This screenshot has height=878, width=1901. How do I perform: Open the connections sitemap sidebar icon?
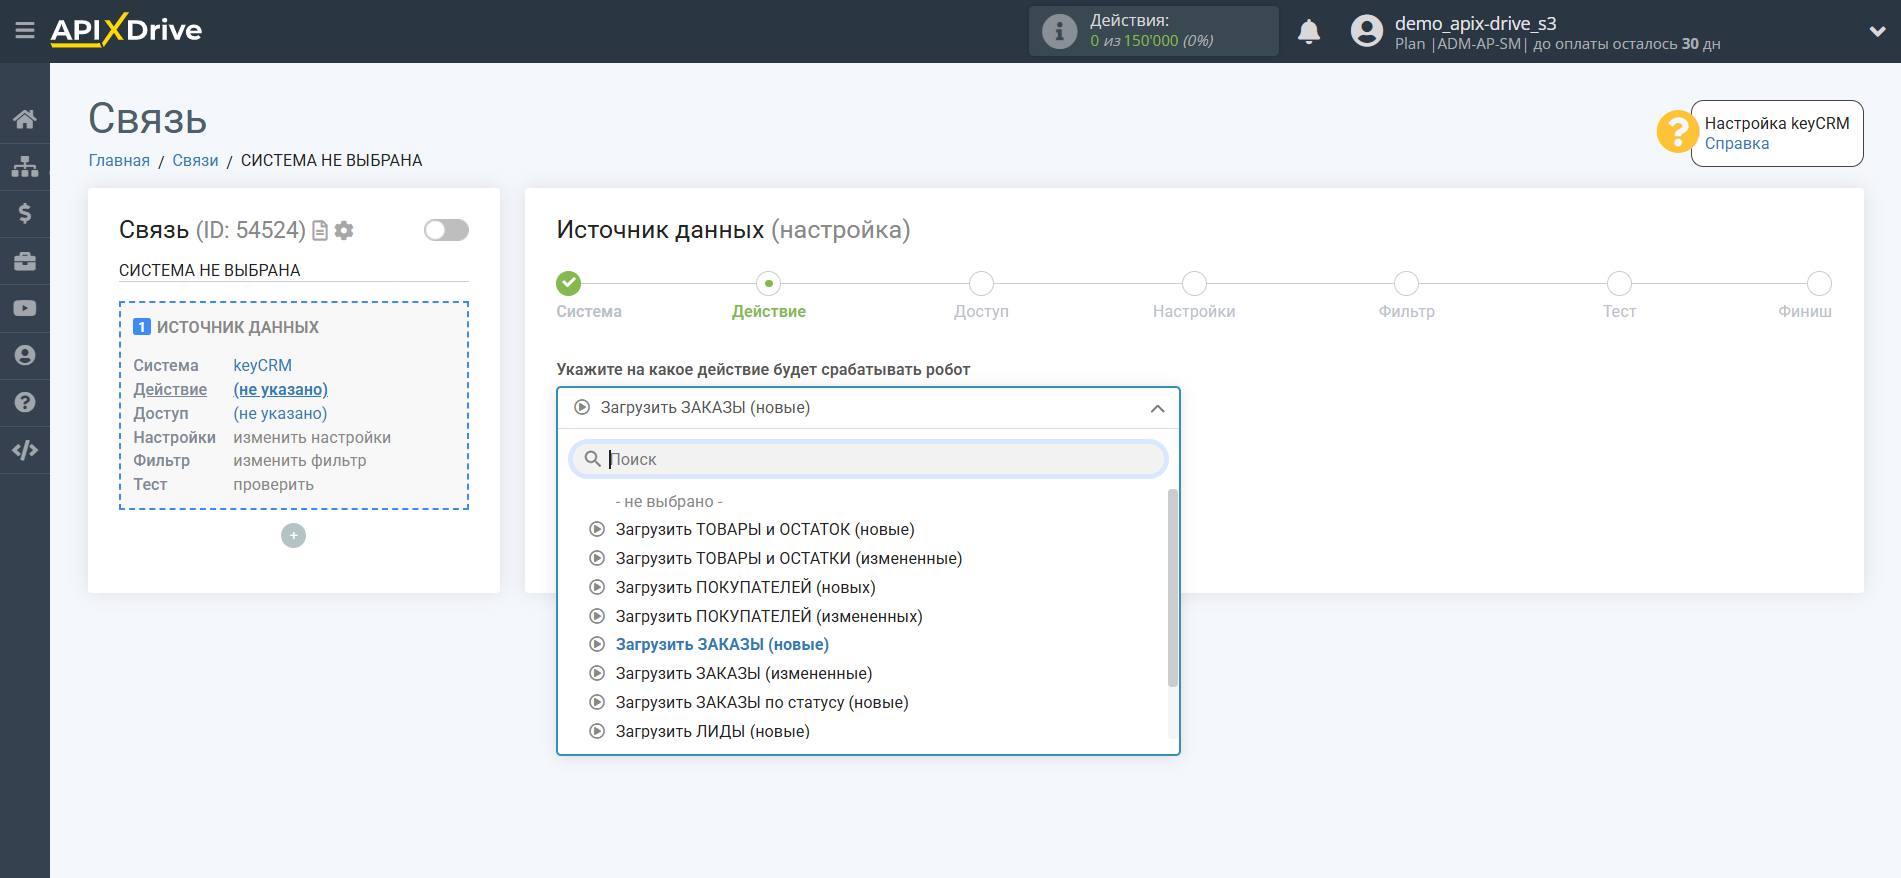click(x=25, y=166)
